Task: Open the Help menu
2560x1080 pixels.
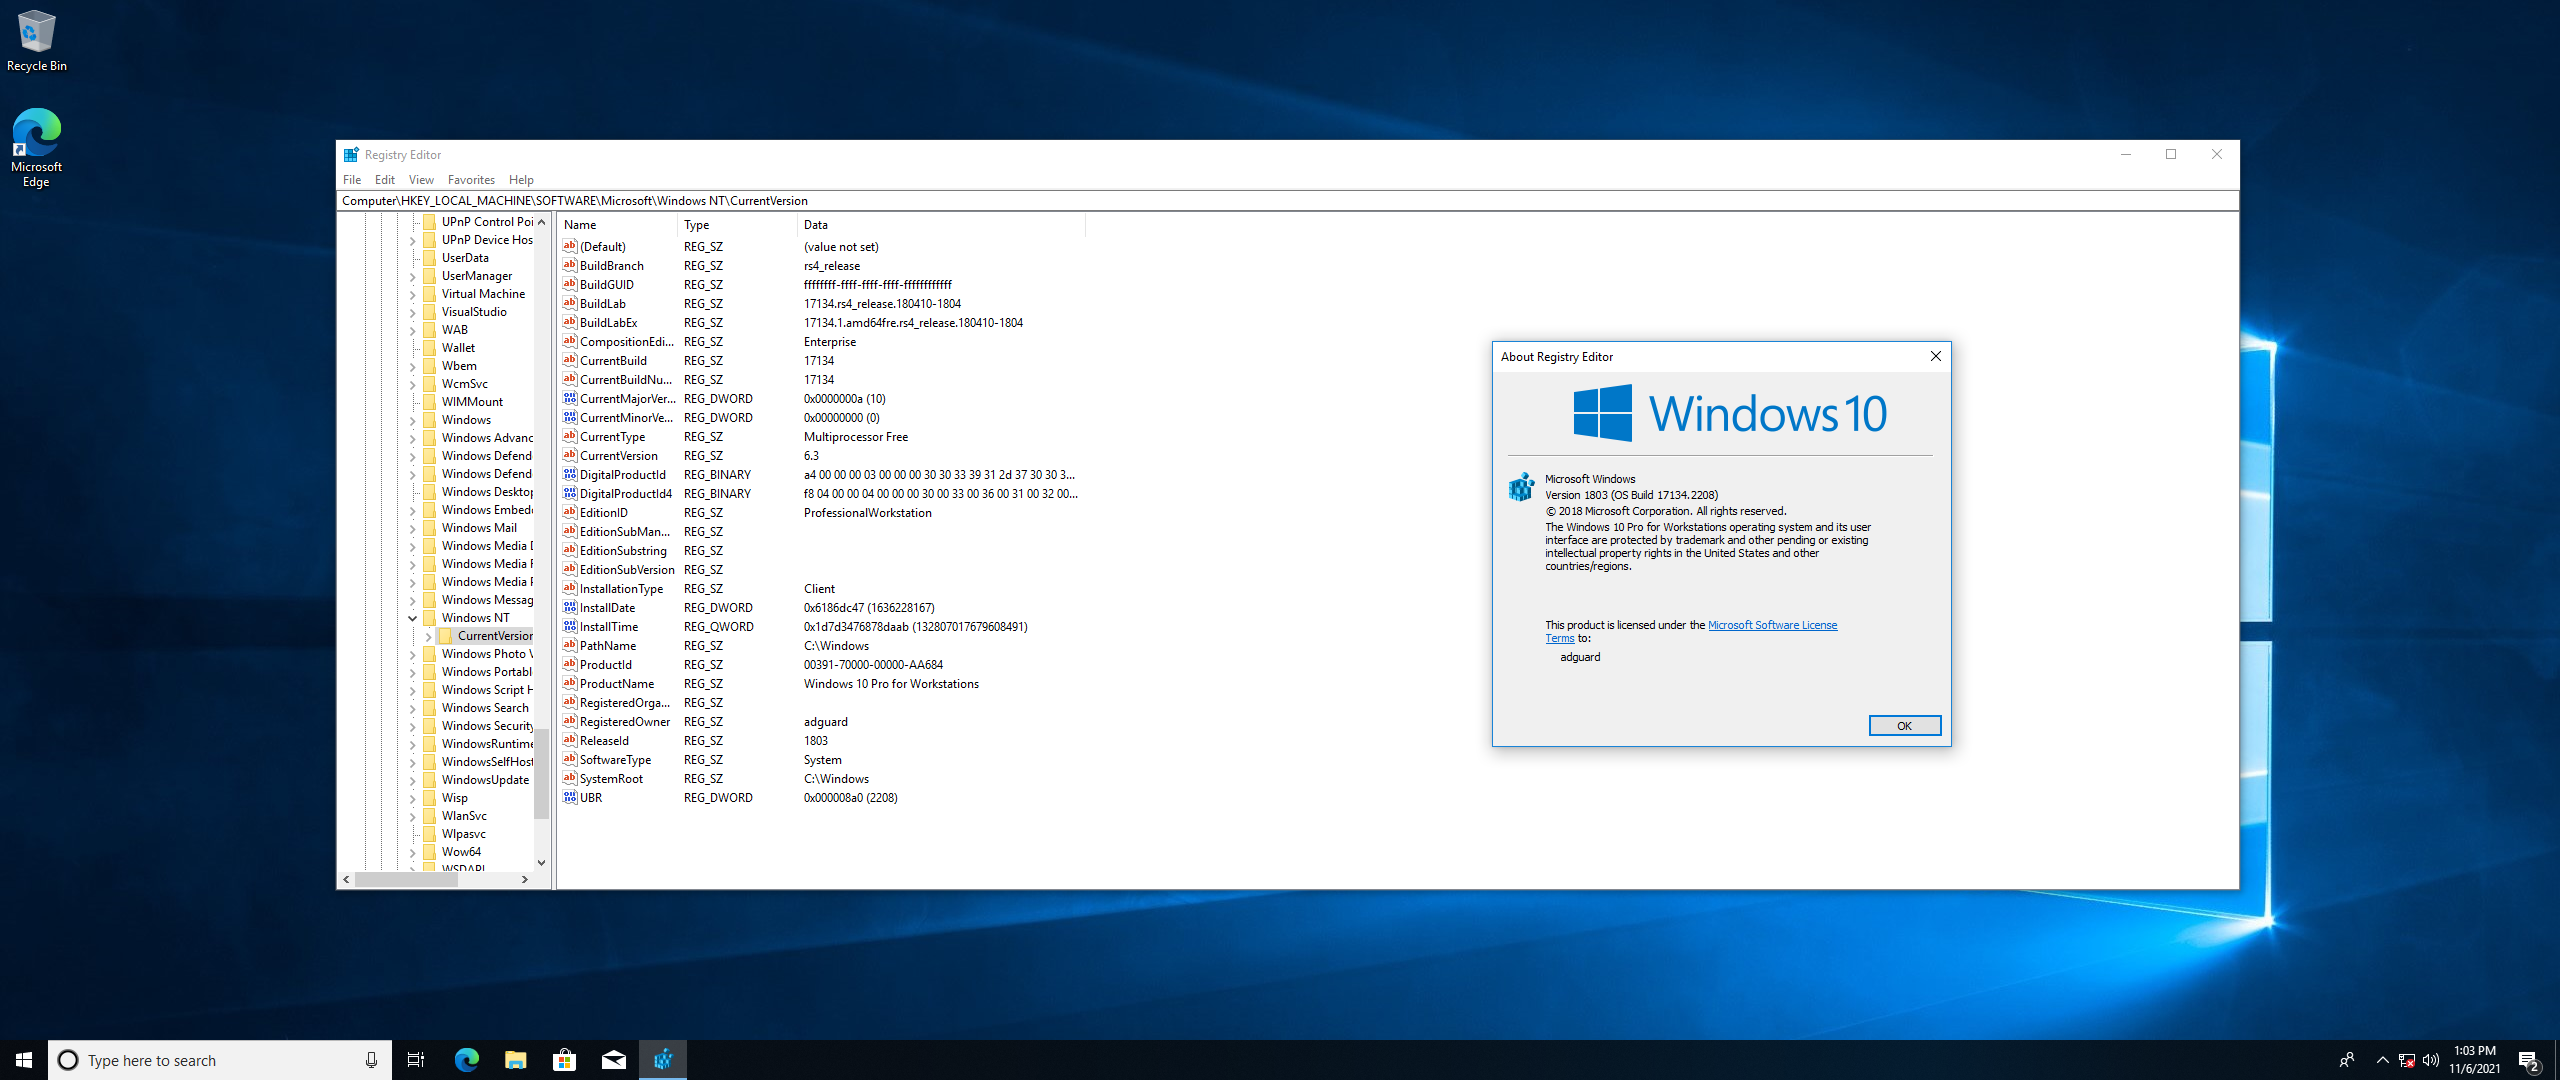Action: (521, 180)
